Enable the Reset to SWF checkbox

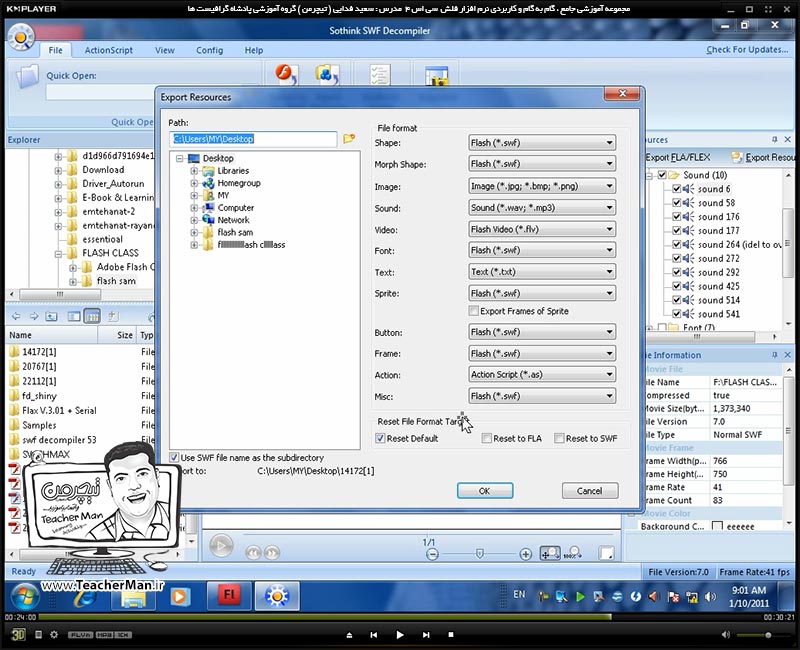coord(559,438)
